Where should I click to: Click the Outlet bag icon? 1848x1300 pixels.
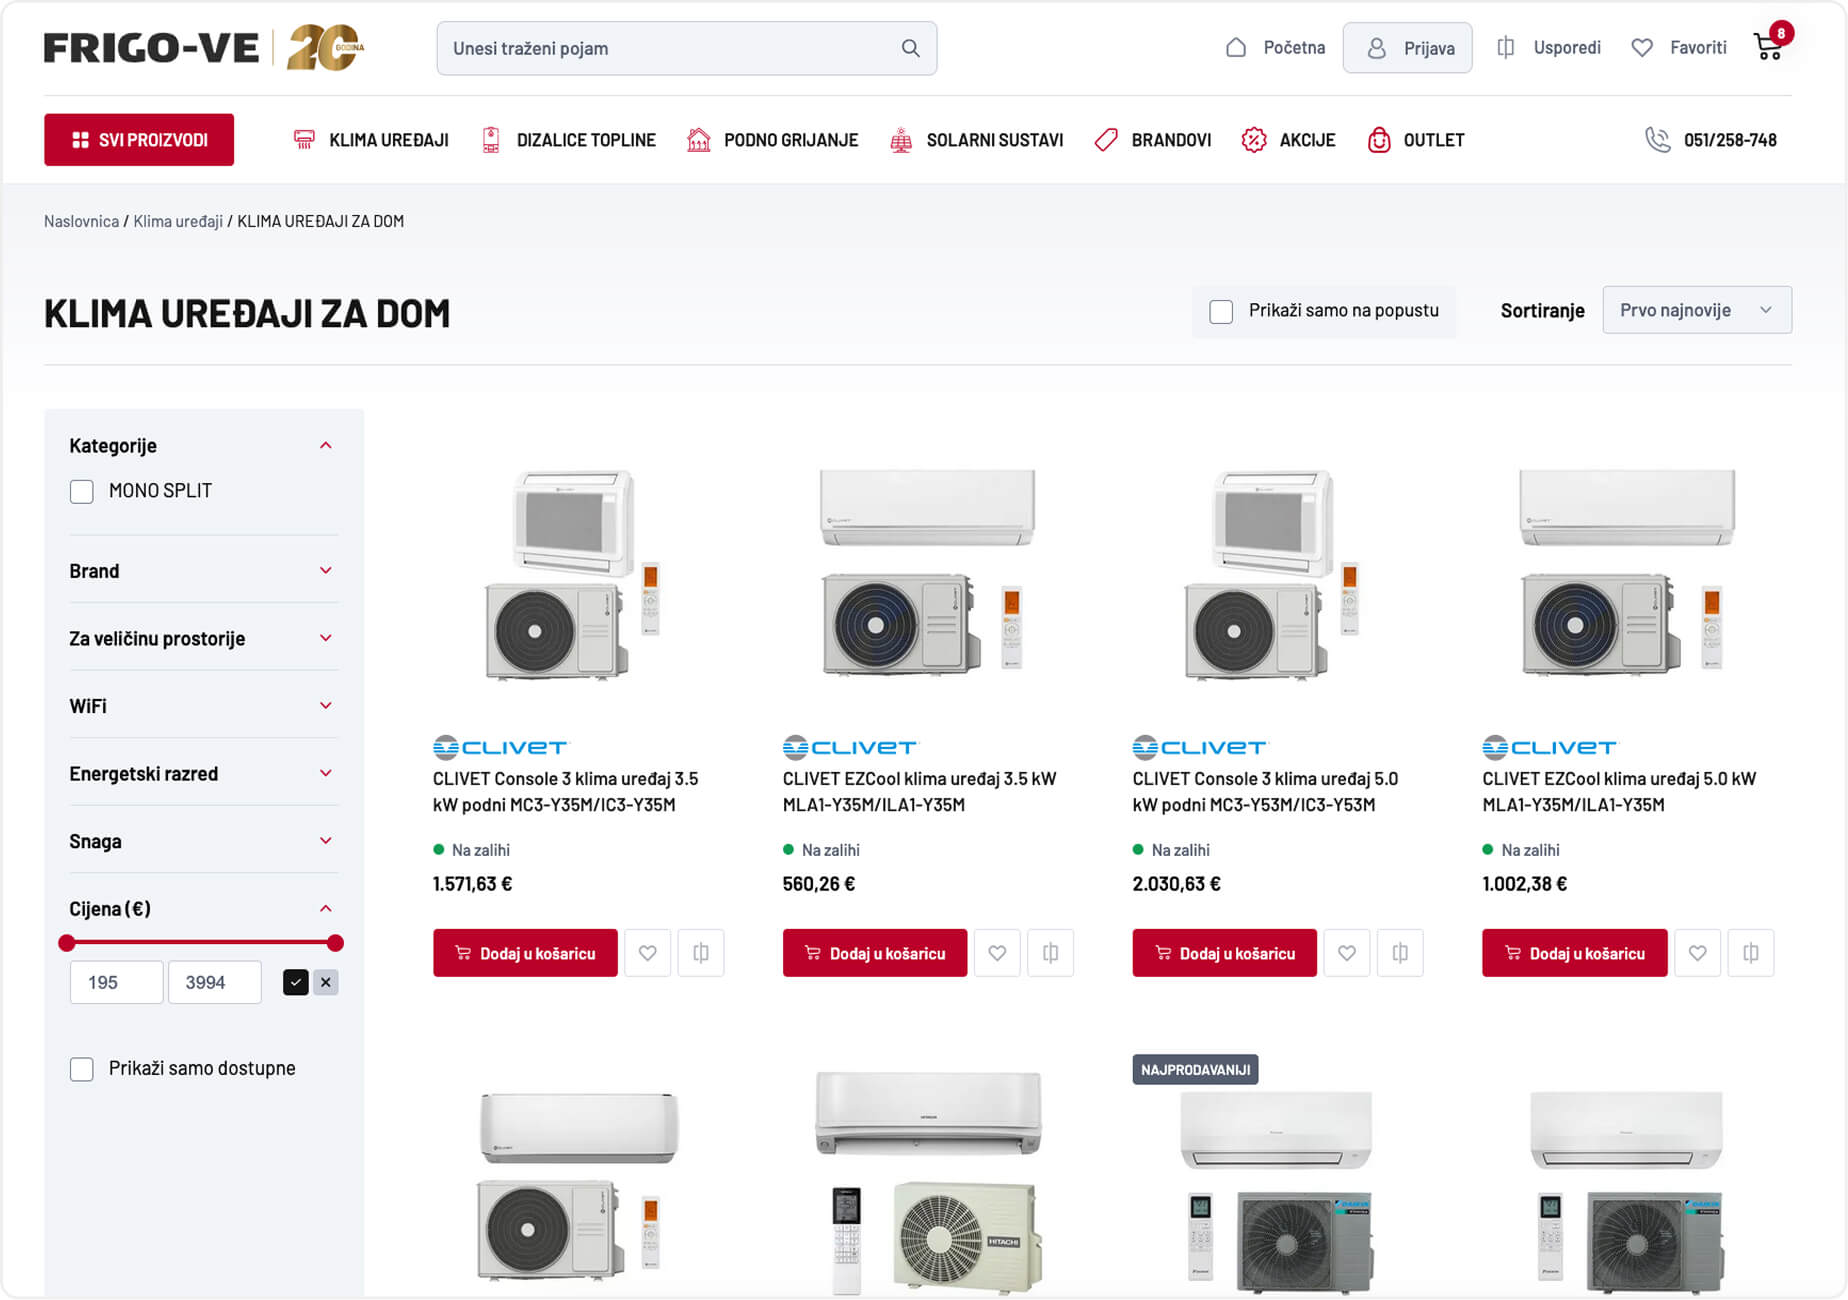click(x=1379, y=140)
